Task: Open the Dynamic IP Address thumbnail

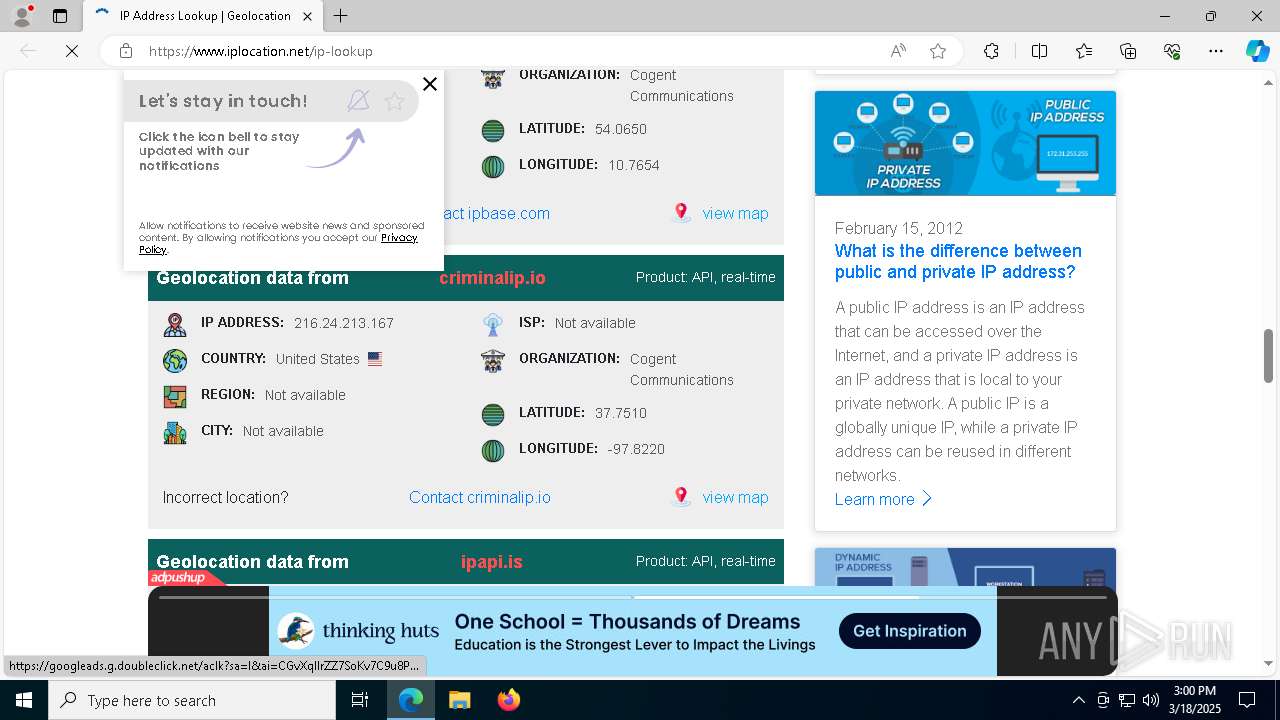Action: [965, 567]
